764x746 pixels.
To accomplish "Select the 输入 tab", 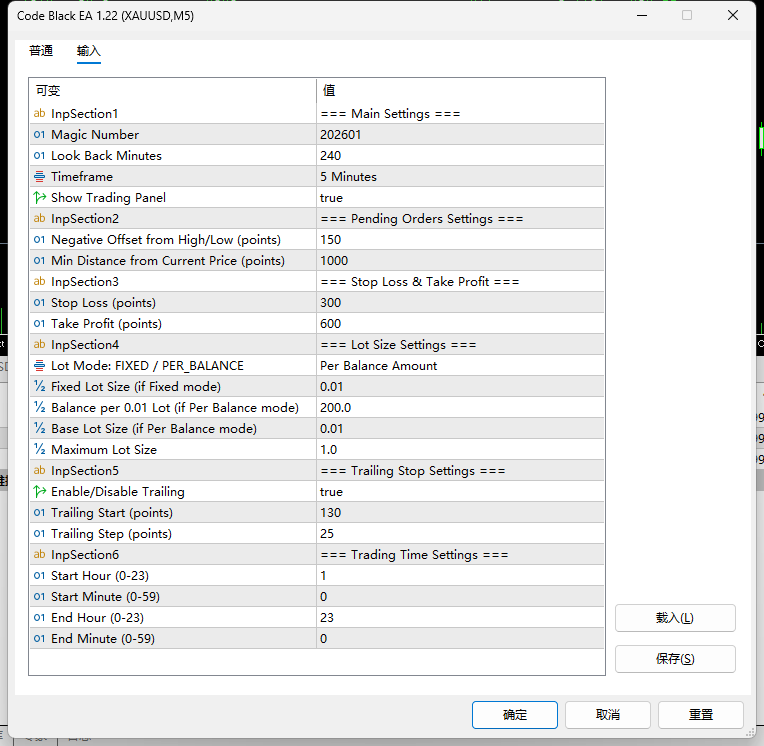I will (x=89, y=51).
